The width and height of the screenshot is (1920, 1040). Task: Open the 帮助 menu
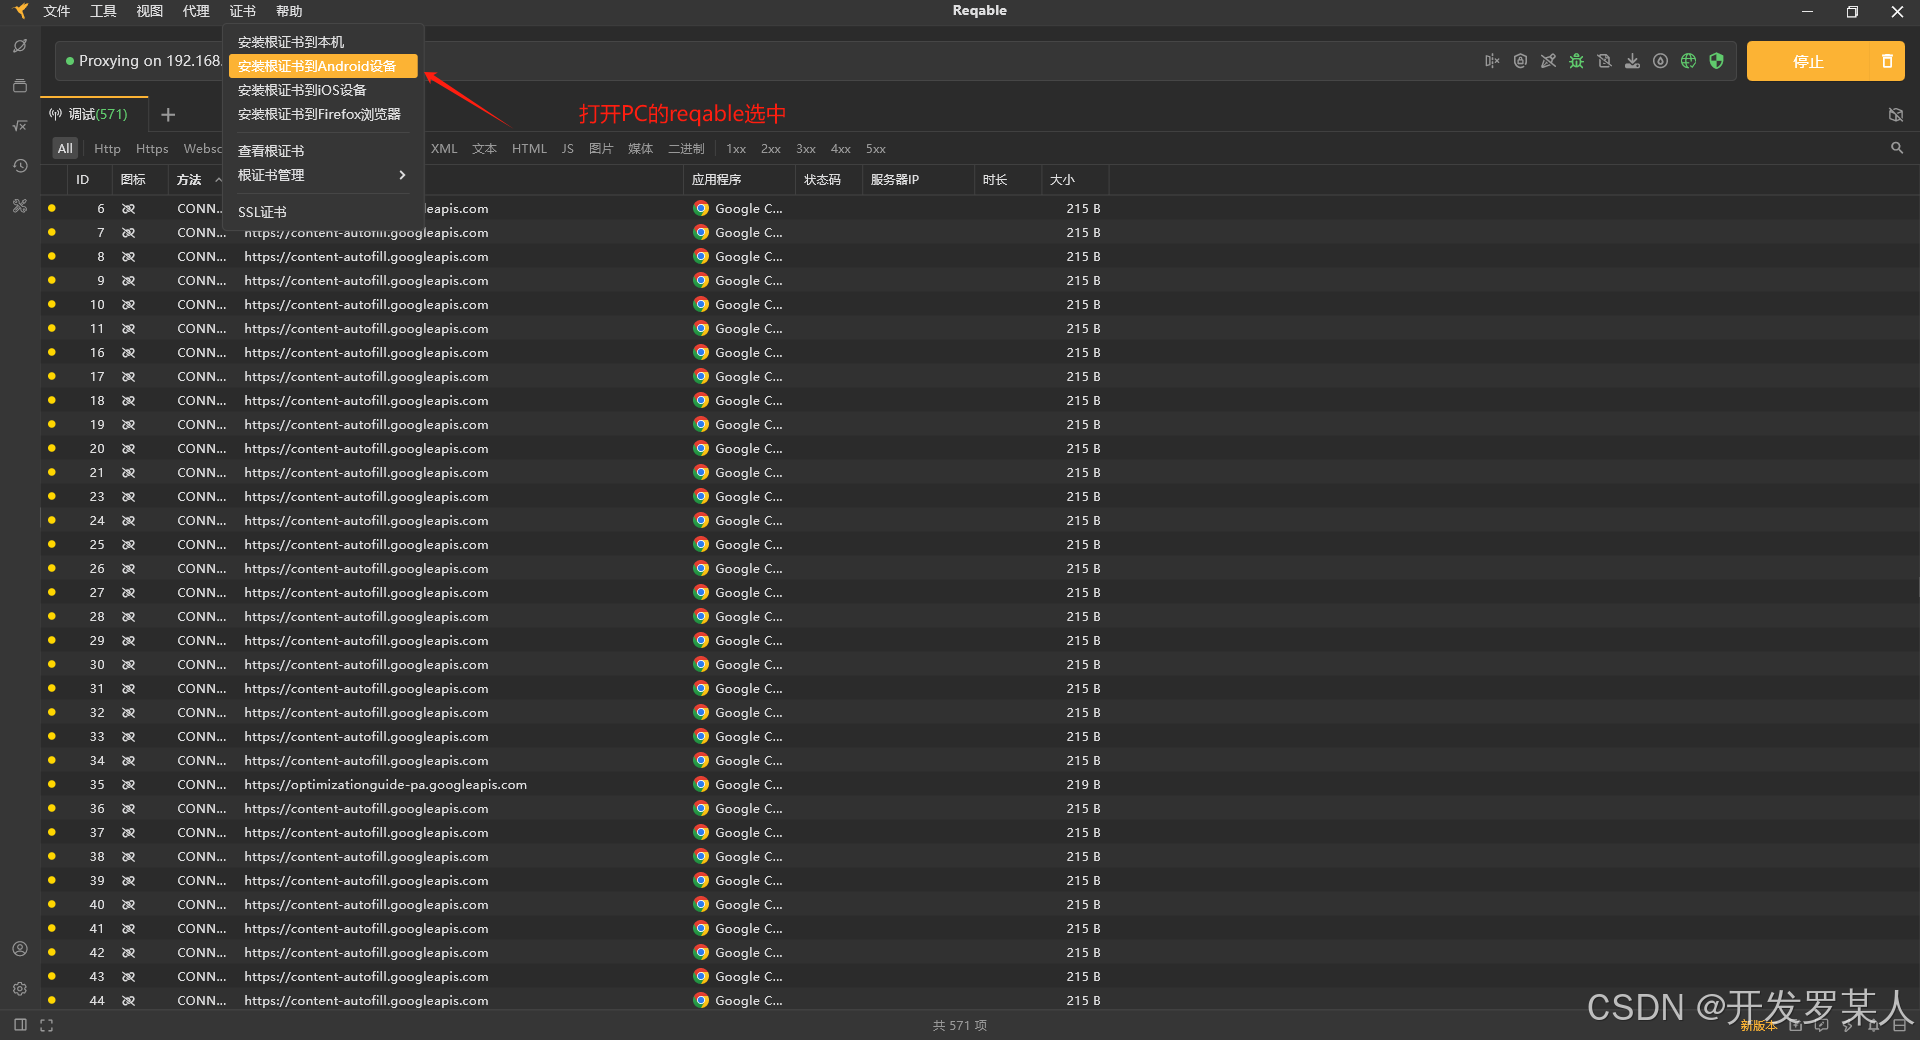(x=289, y=11)
